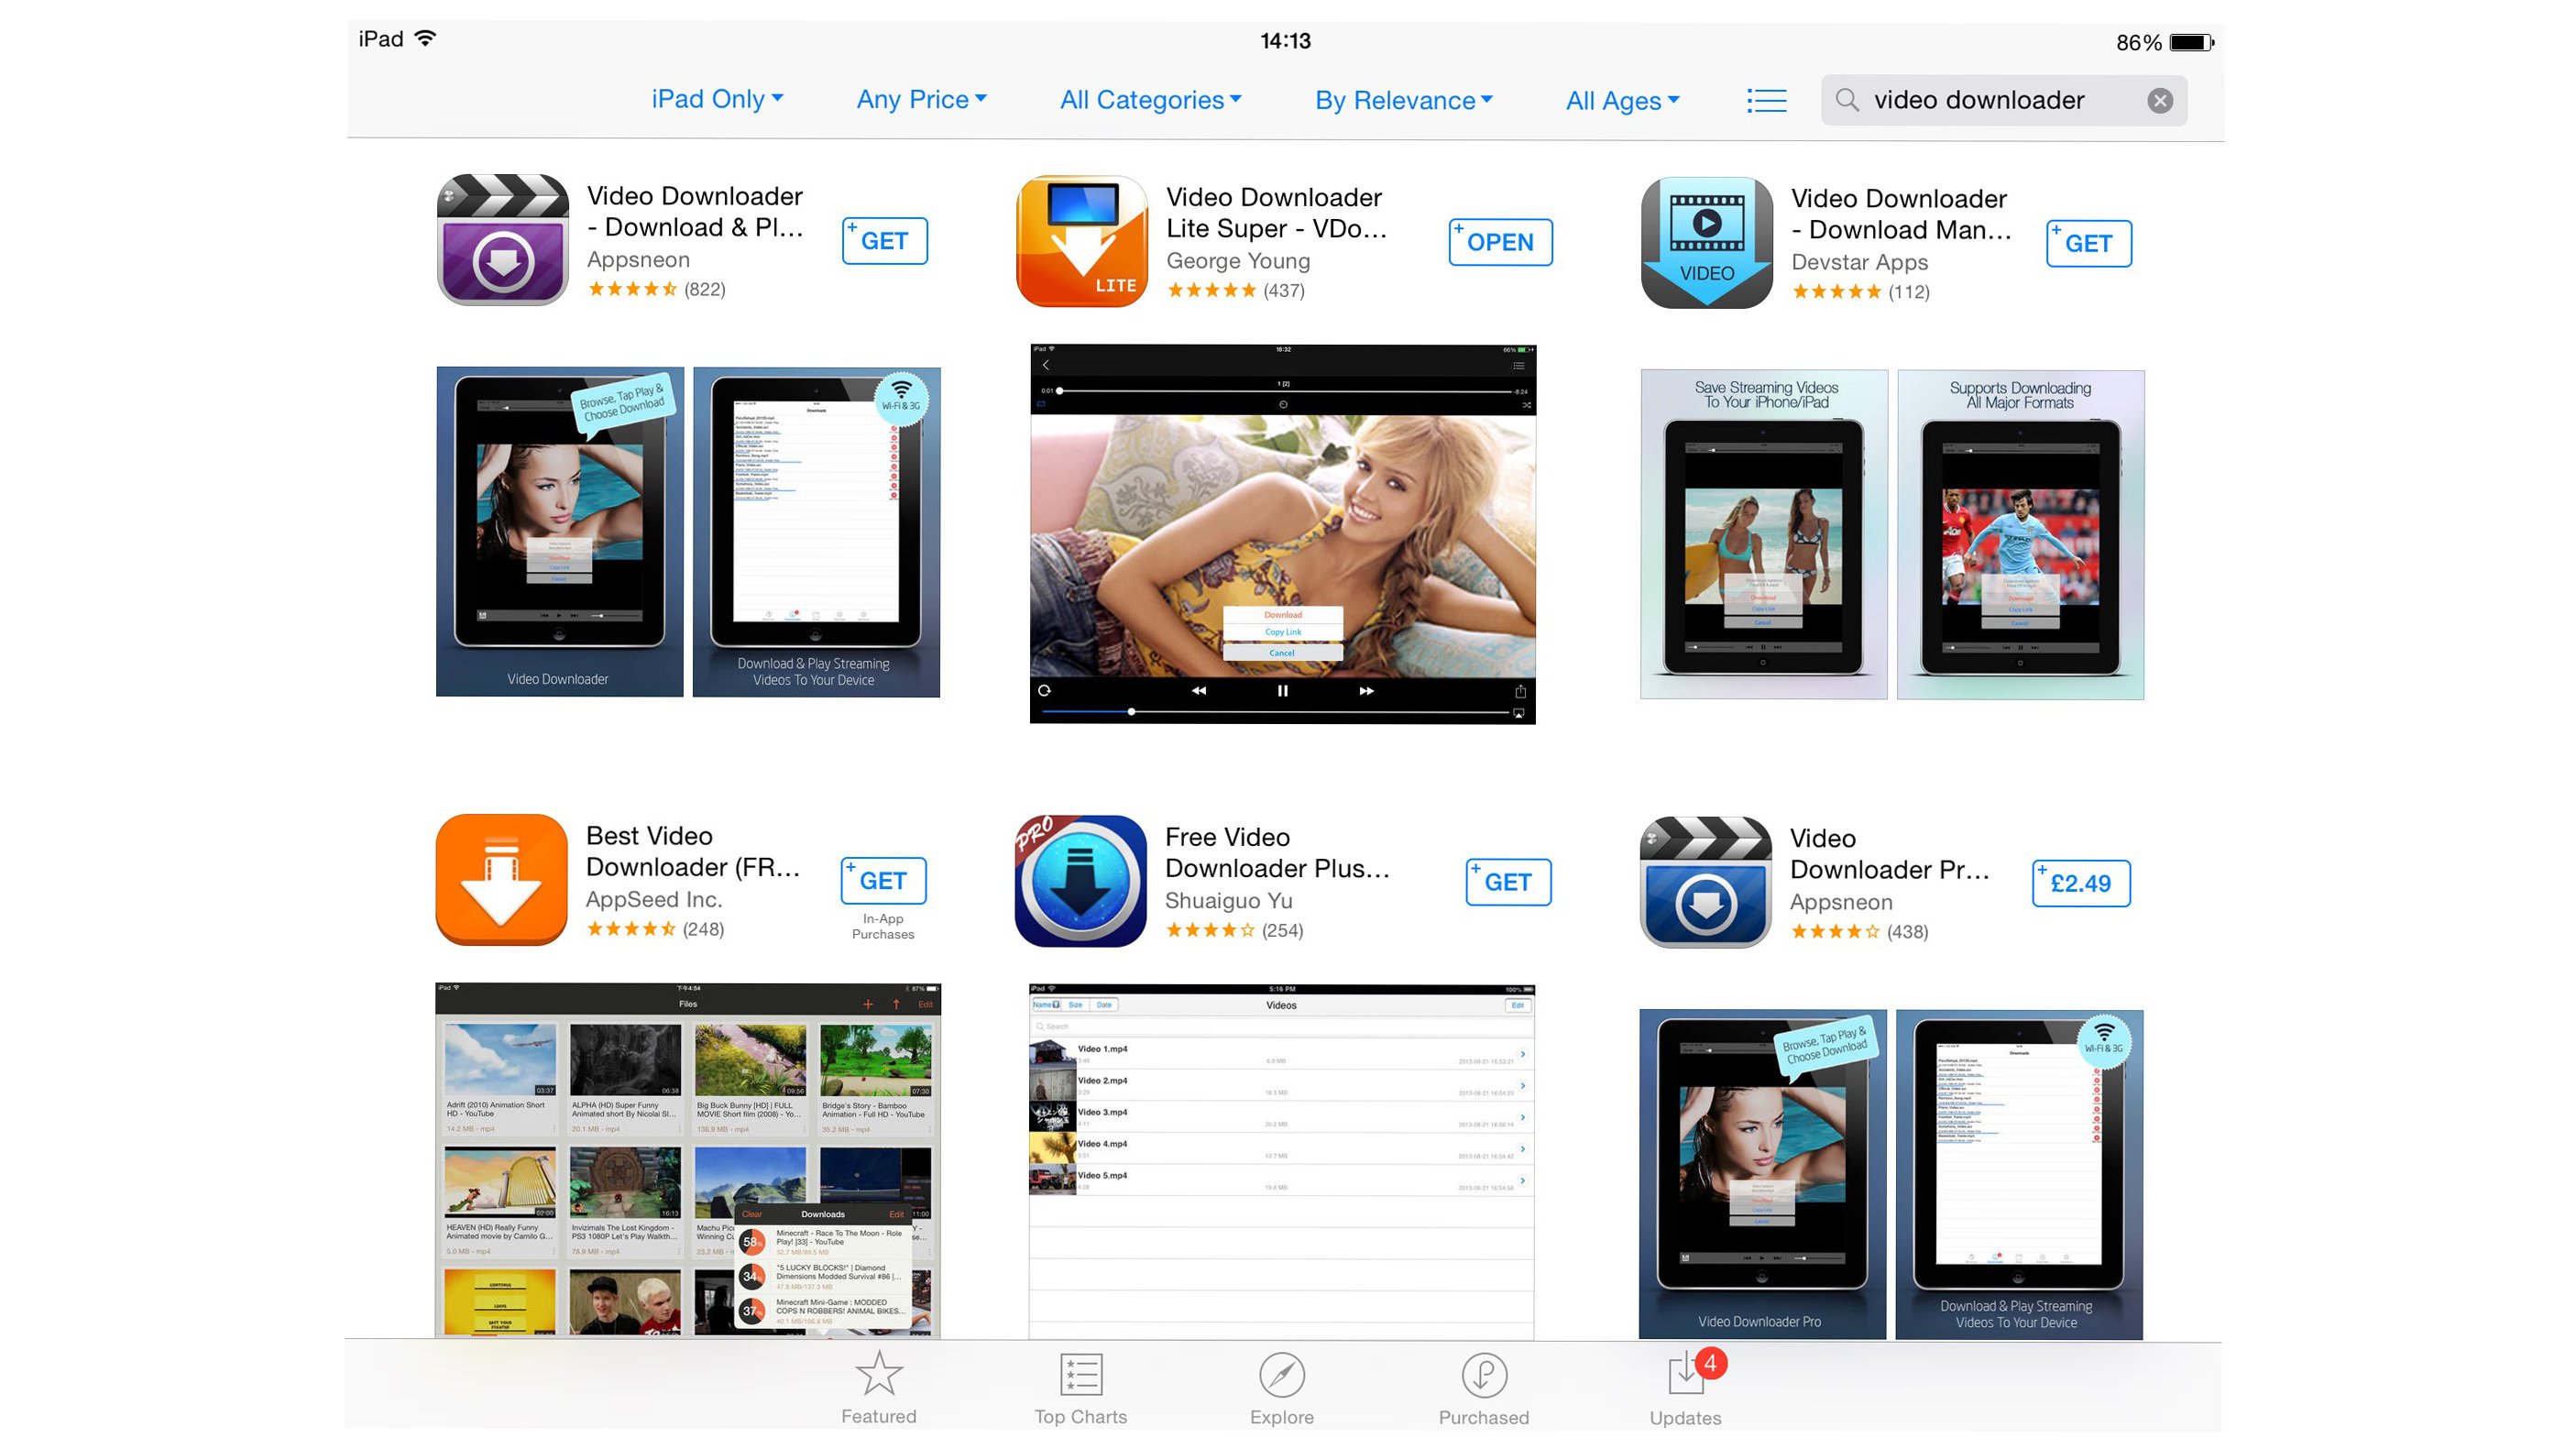Select the 'By Relevance' sort order
This screenshot has height=1449, width=2576.
(x=1407, y=99)
